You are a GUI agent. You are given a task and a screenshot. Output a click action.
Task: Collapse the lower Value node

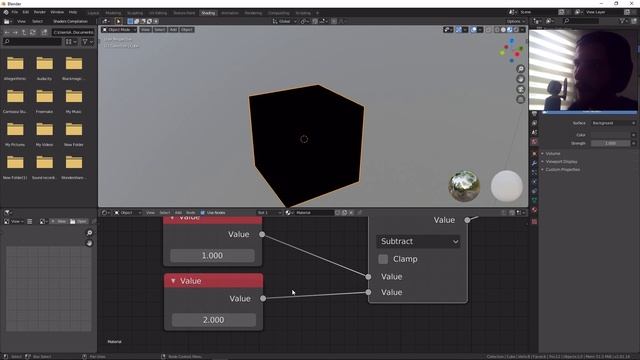pos(173,281)
